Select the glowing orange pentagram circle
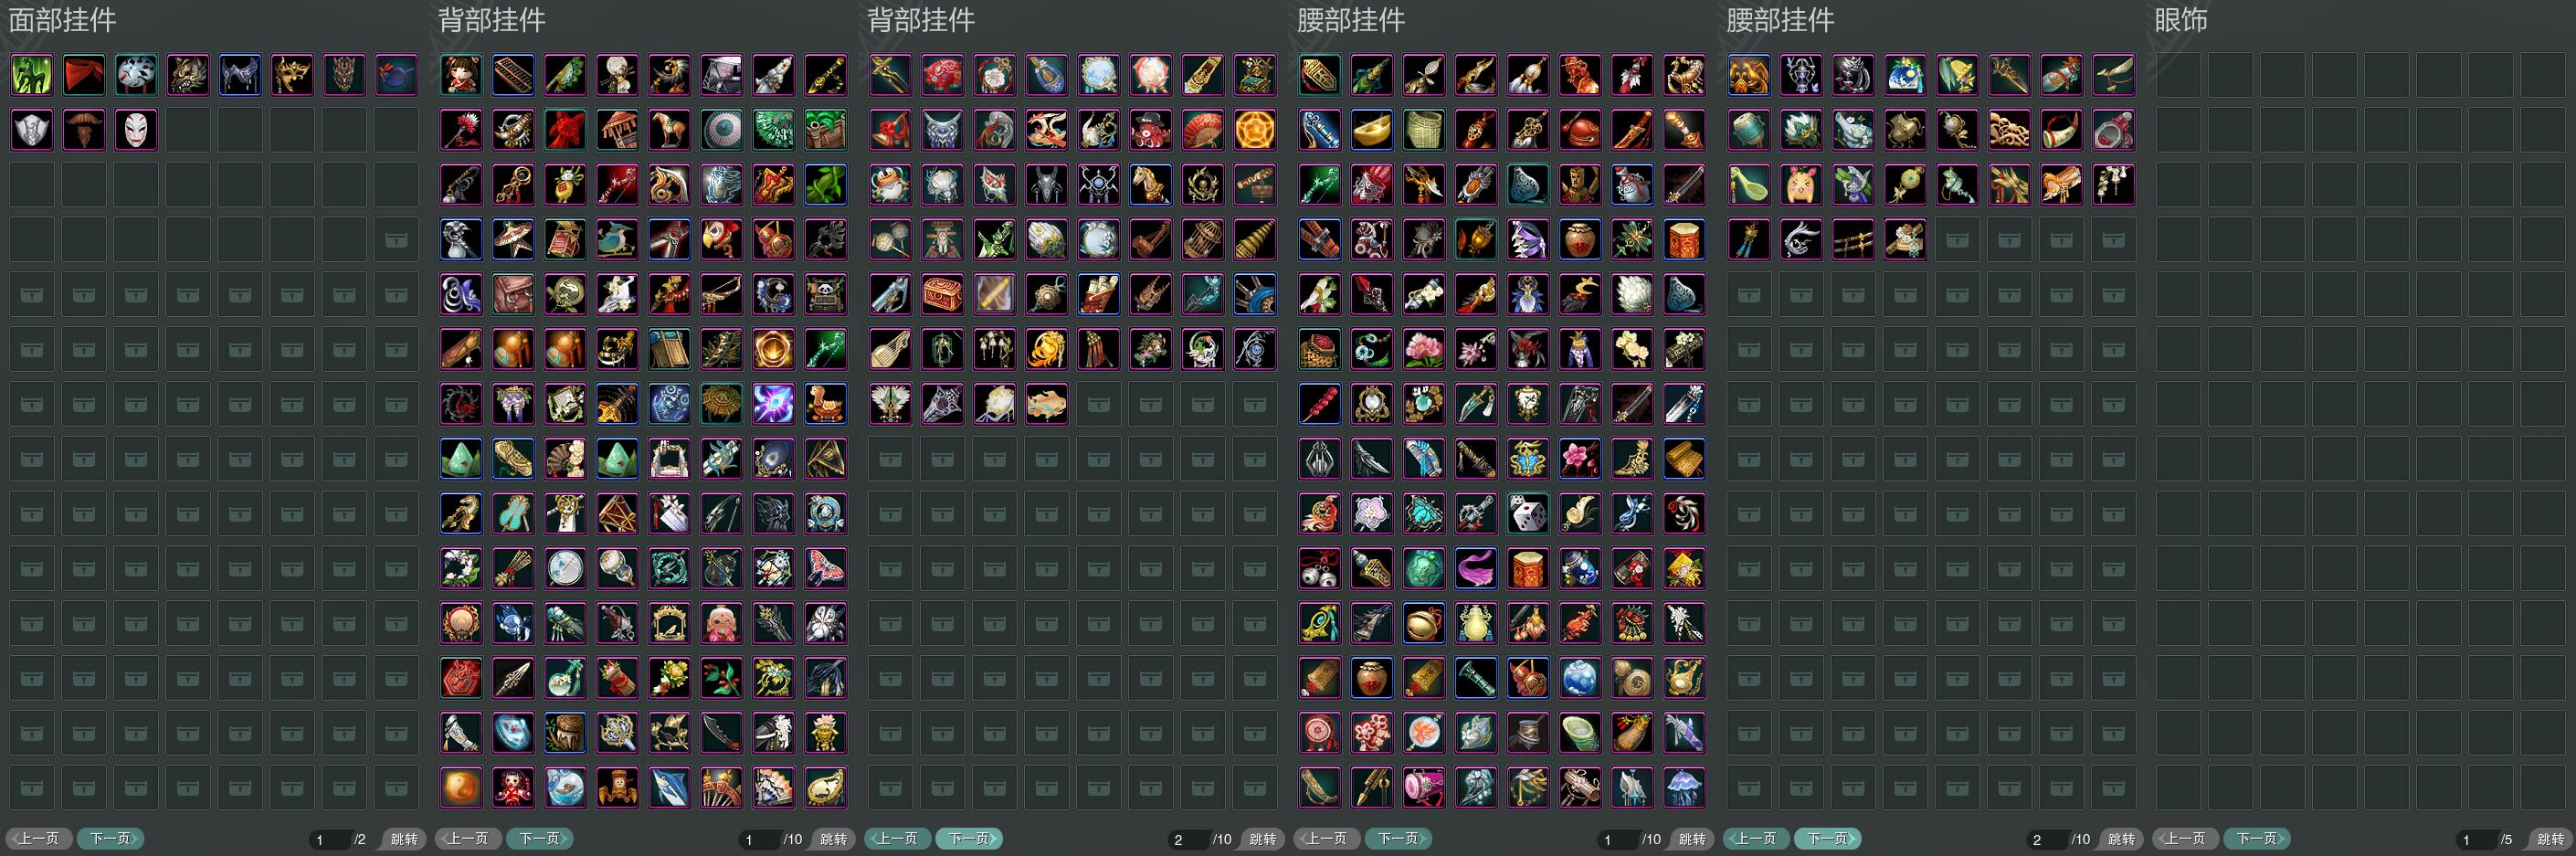The width and height of the screenshot is (2576, 856). [x=1255, y=130]
